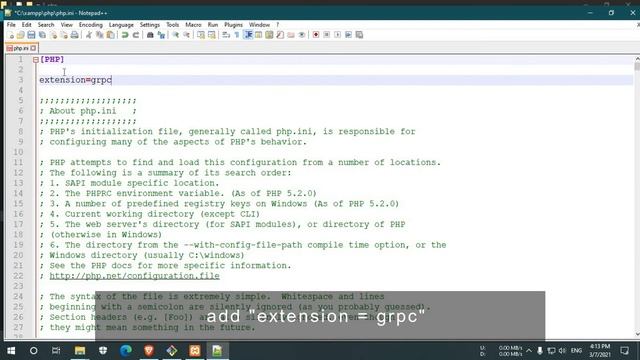Open File Explorer from taskbar
This screenshot has height=360, width=640.
click(x=80, y=351)
